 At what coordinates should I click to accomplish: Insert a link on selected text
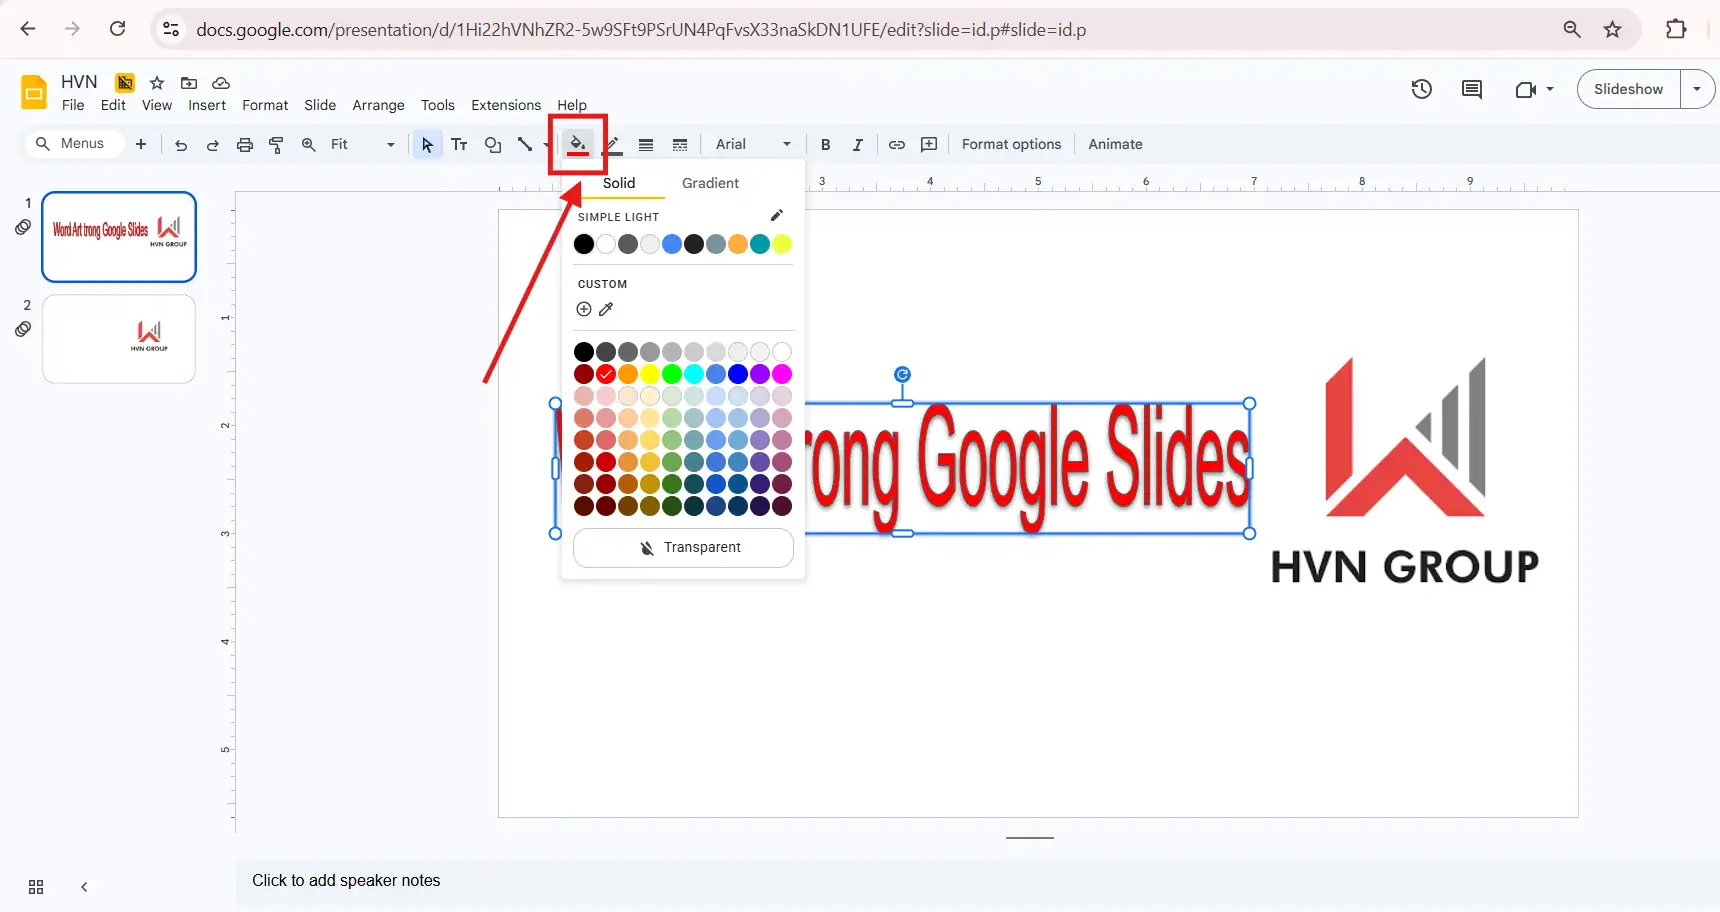click(x=896, y=144)
